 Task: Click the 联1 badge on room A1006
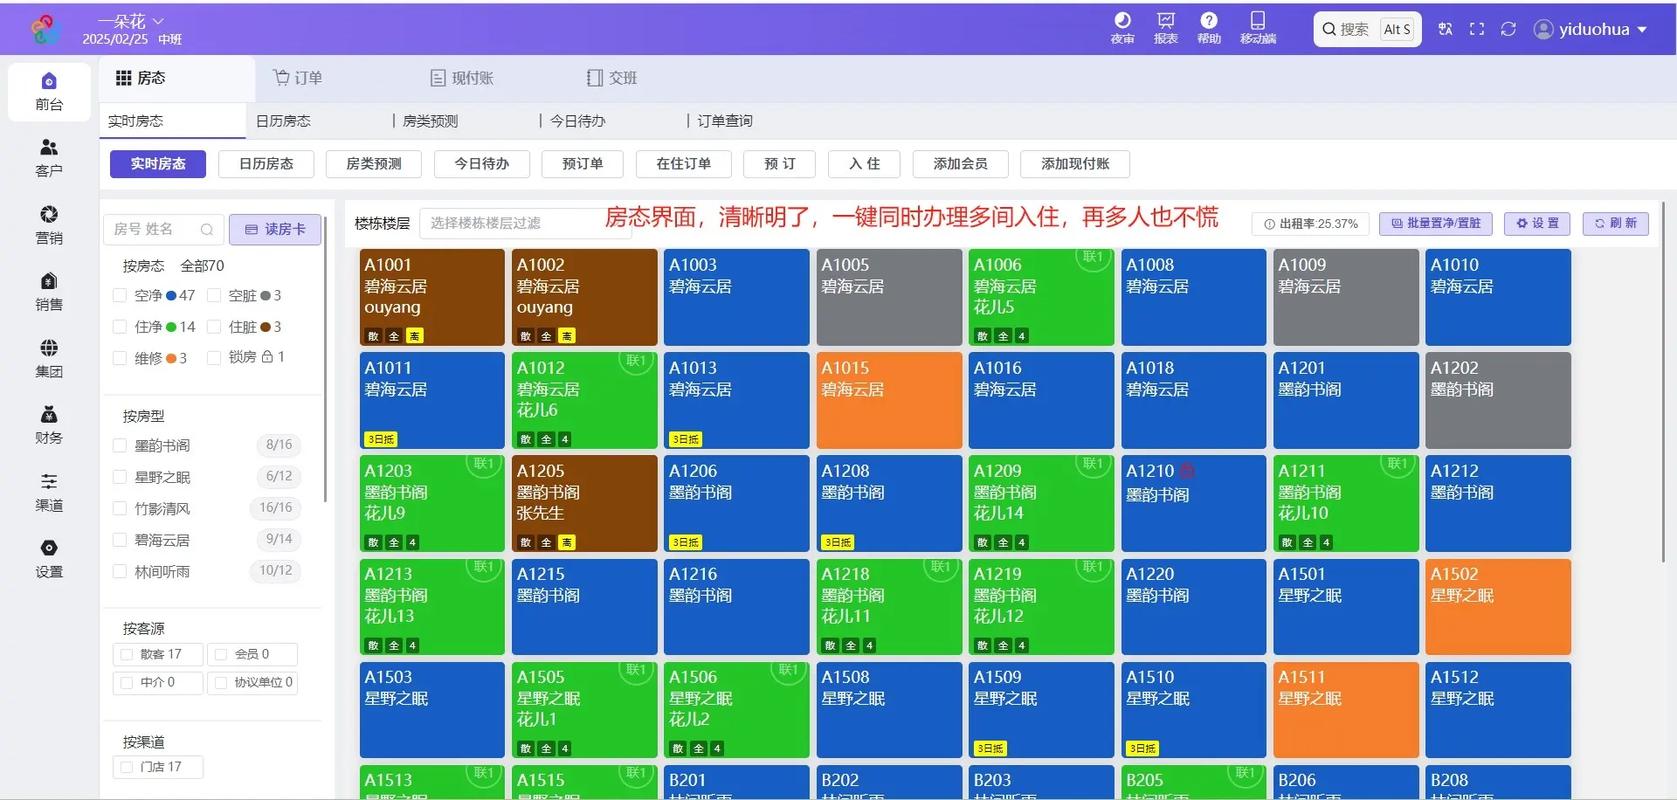(x=1092, y=258)
